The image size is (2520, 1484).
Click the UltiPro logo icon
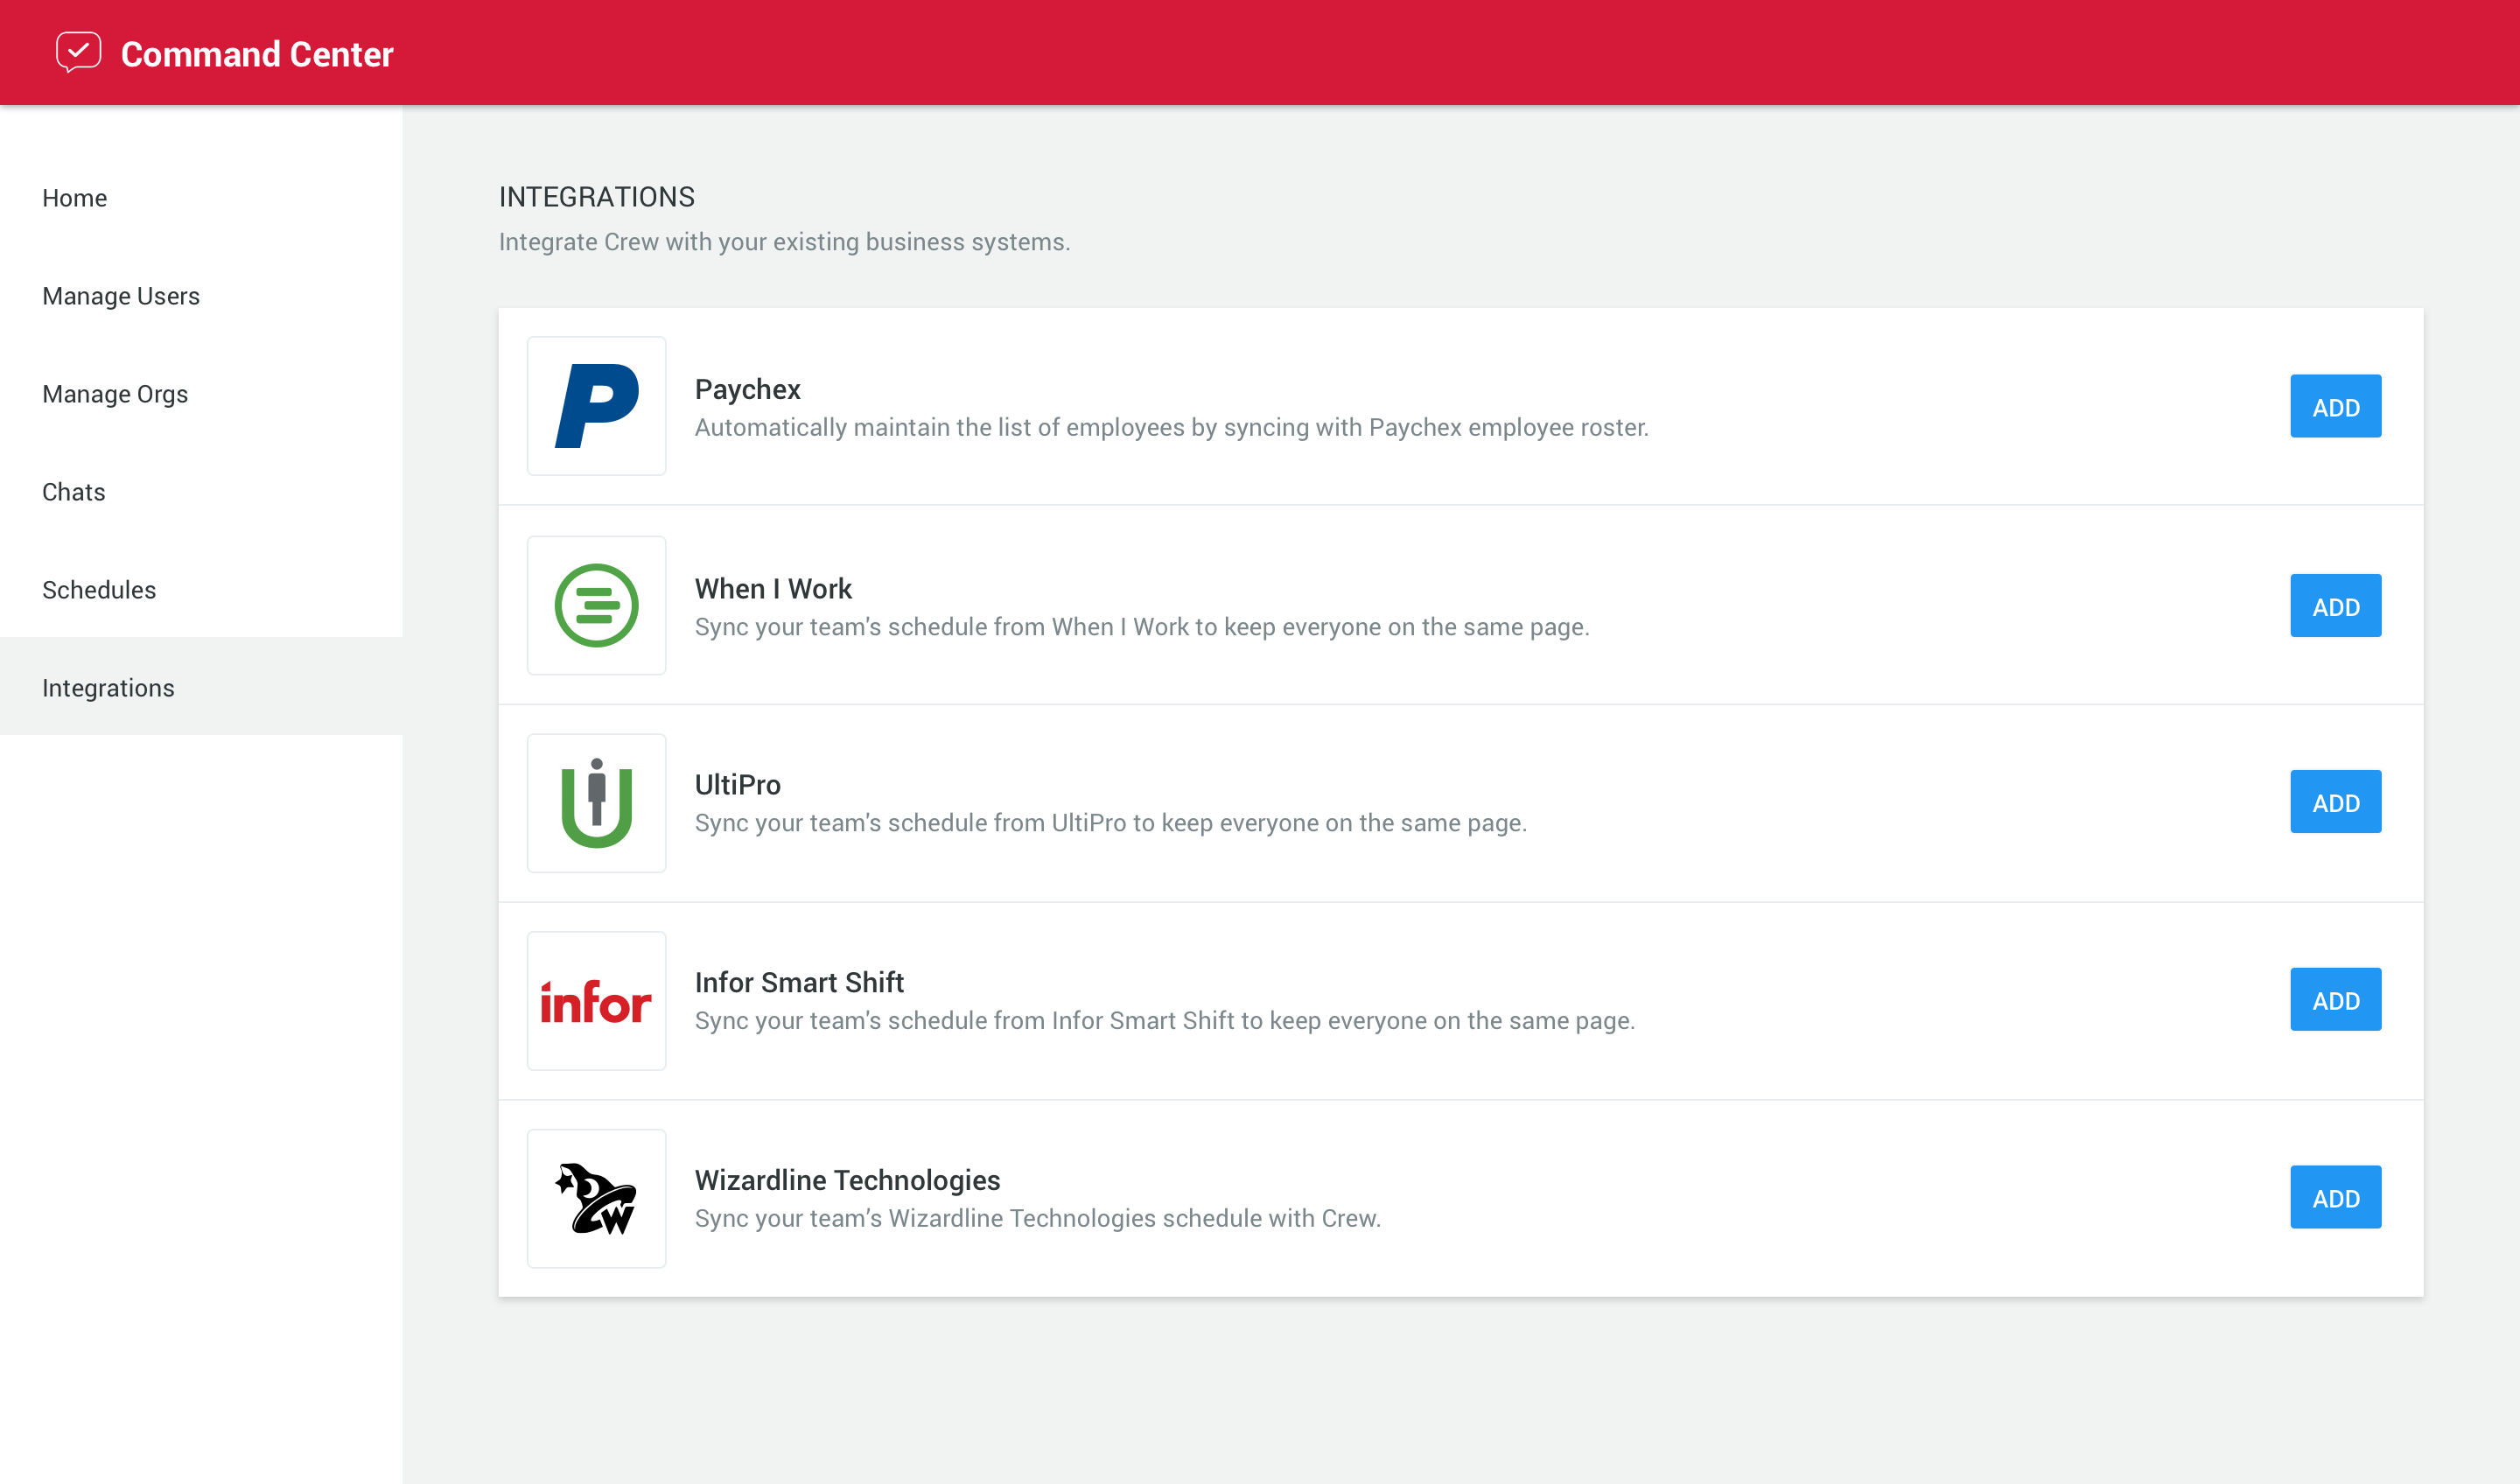click(x=597, y=803)
